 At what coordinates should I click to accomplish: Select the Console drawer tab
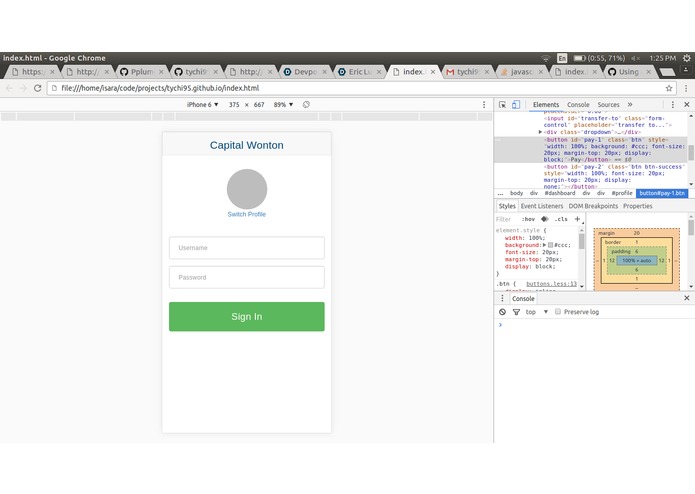point(523,298)
